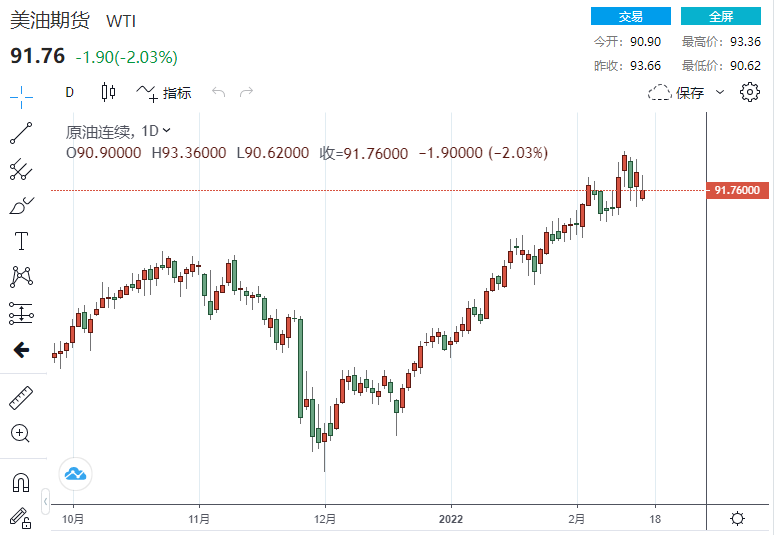Collapse the left drawing toolbar
775x535 pixels.
click(x=45, y=499)
